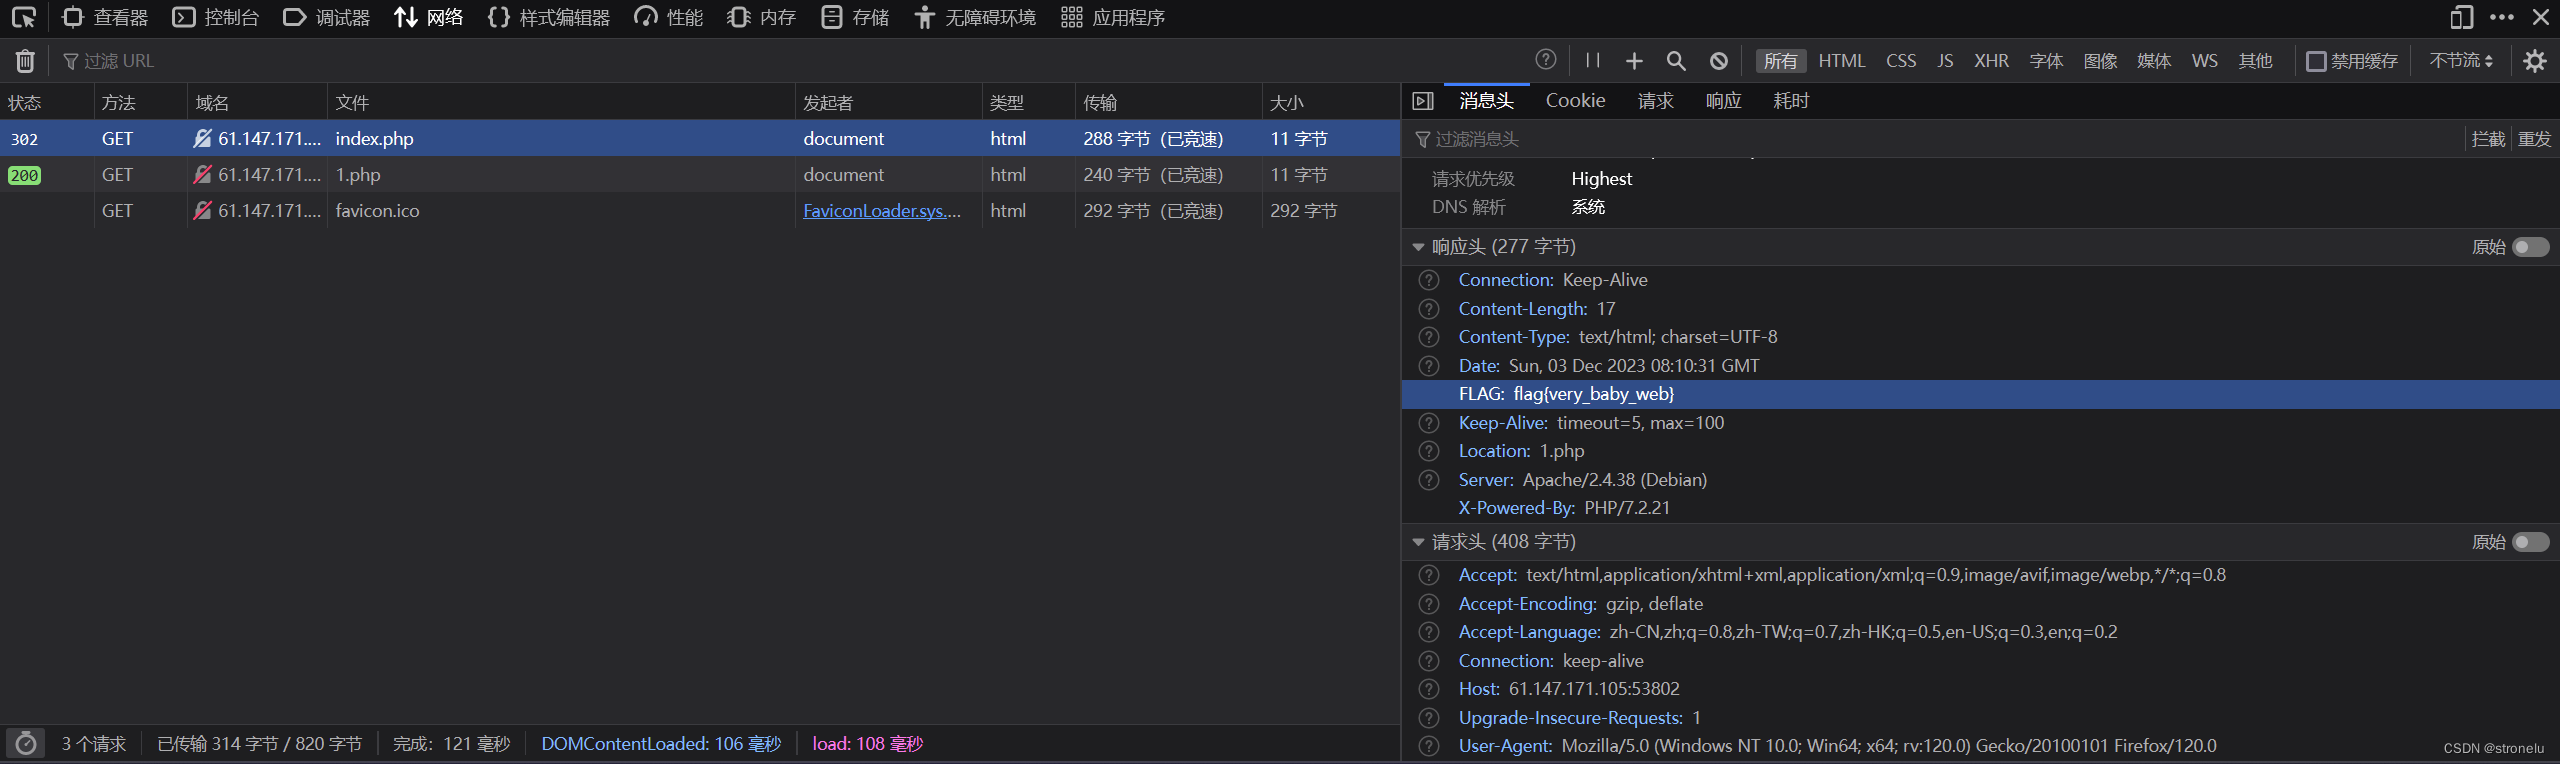Open help icon for Content-Length header
This screenshot has width=2560, height=764.
(1429, 309)
